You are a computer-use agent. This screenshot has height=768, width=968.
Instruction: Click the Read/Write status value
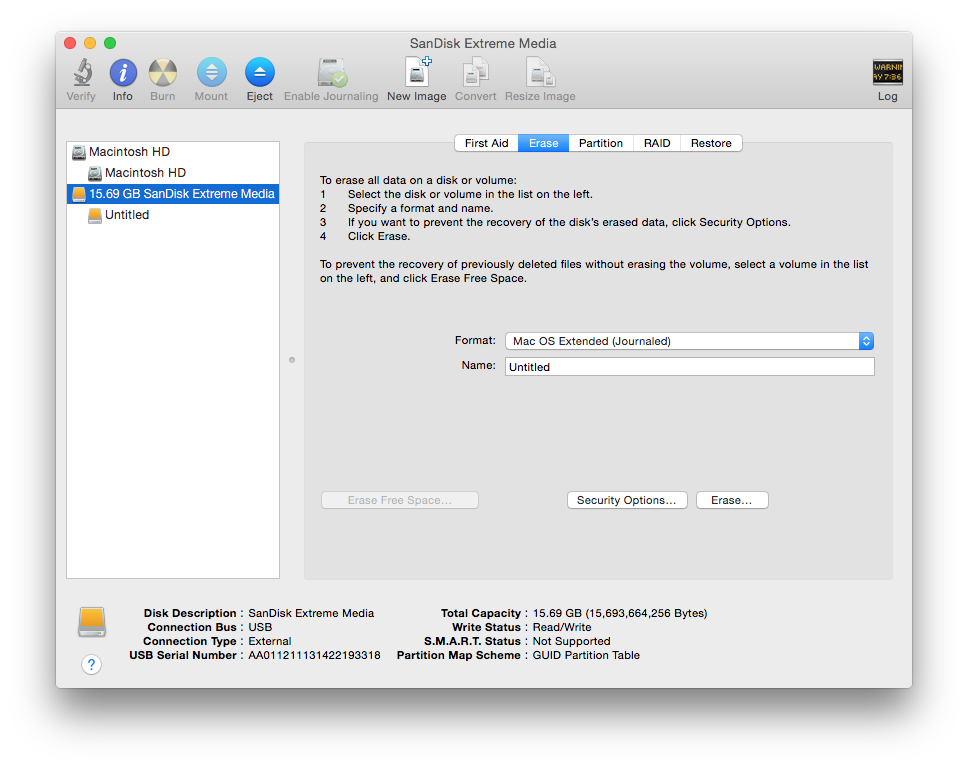562,627
